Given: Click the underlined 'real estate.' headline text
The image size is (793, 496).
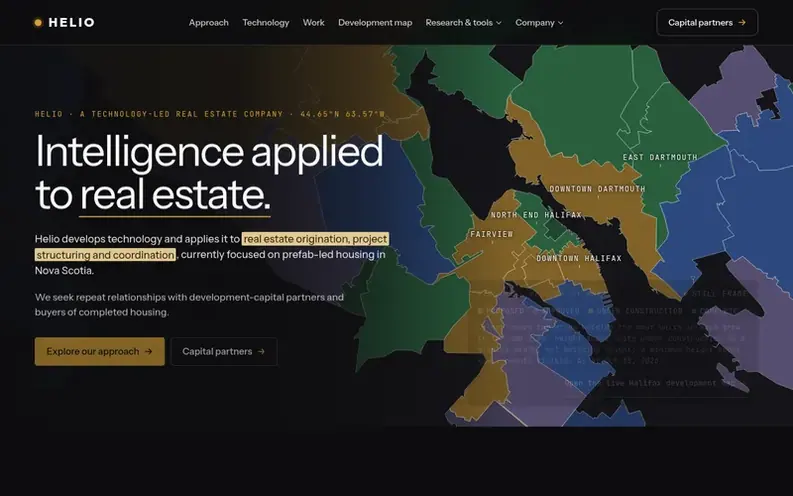Looking at the screenshot, I should 175,196.
